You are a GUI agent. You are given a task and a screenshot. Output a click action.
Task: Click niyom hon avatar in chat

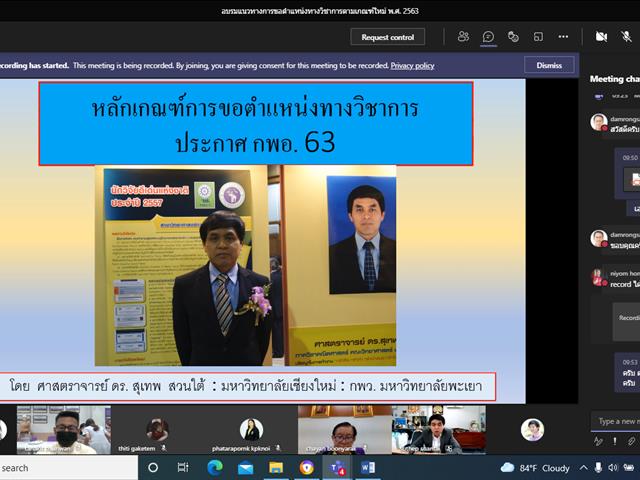[x=598, y=277]
